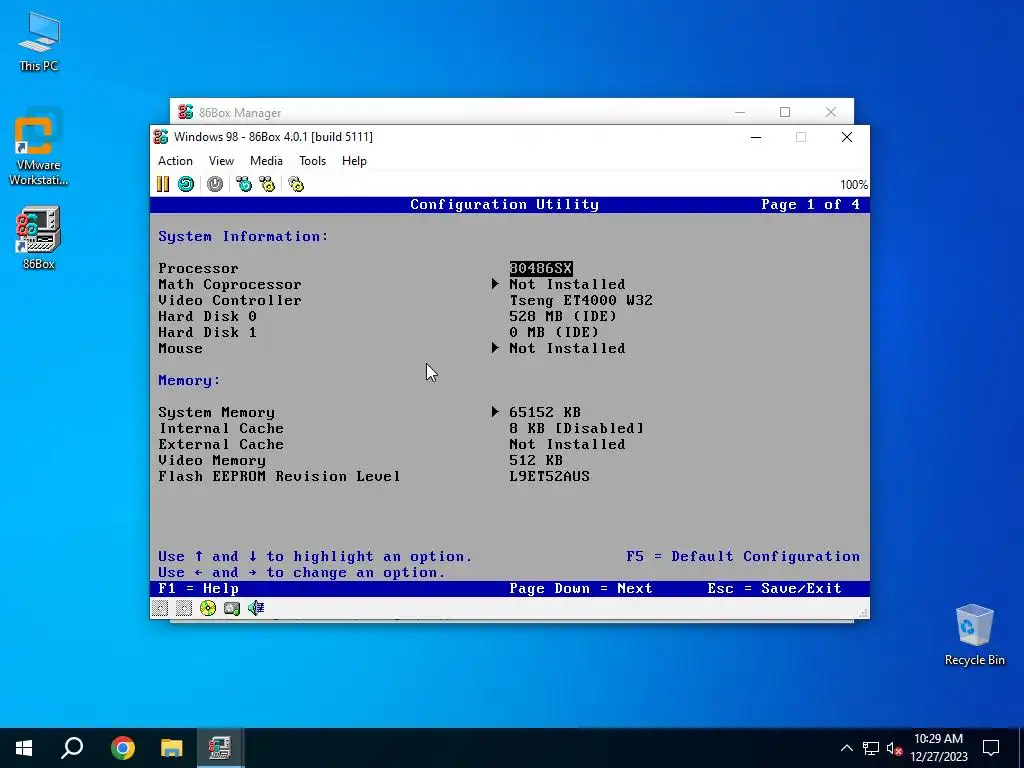Open taskbar search magnifier
The image size is (1024, 768).
click(72, 748)
